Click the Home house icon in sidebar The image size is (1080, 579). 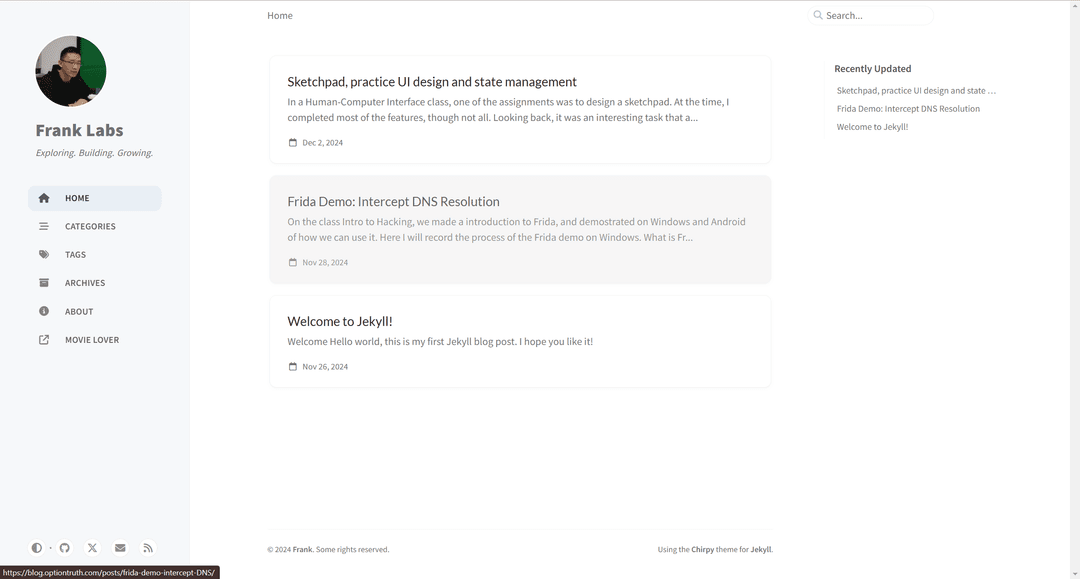pos(44,198)
